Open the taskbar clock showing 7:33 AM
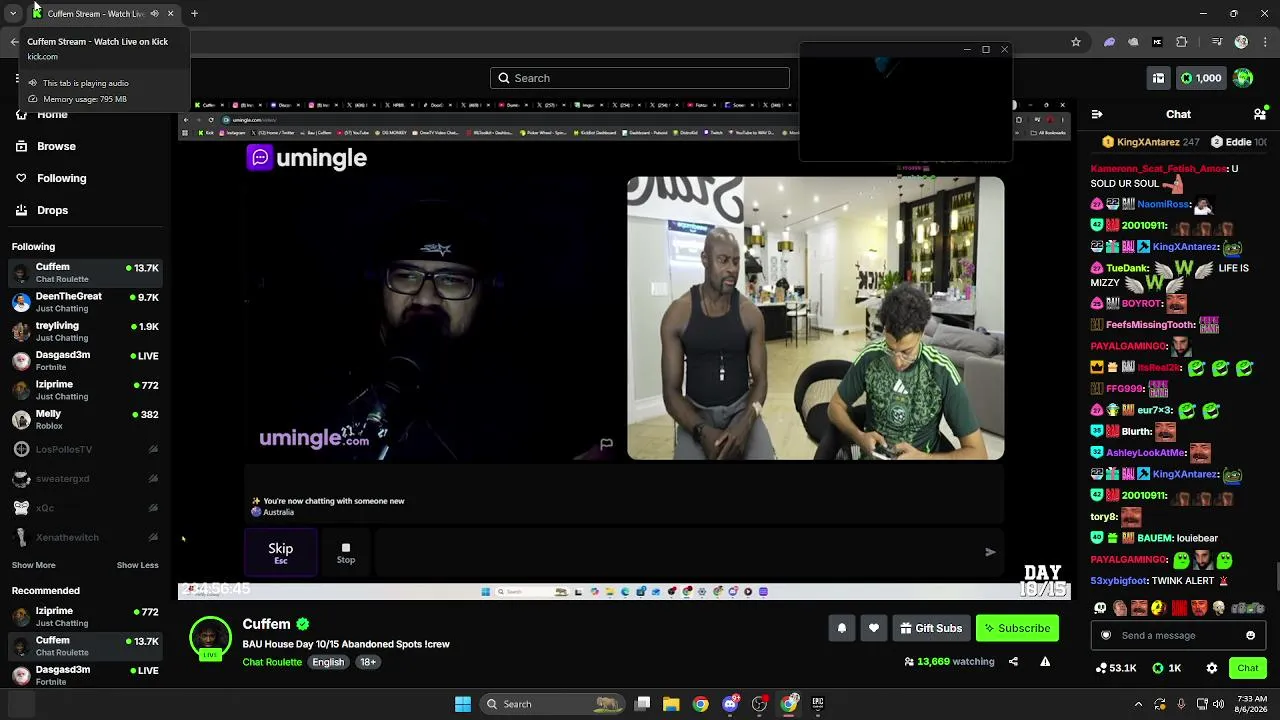The image size is (1280, 720). pyautogui.click(x=1251, y=704)
